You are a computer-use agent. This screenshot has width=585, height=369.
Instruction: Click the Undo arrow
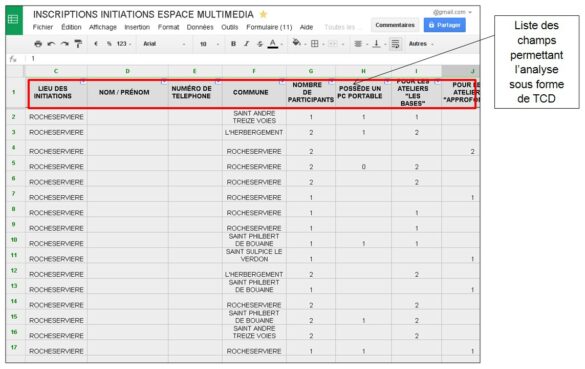click(51, 44)
